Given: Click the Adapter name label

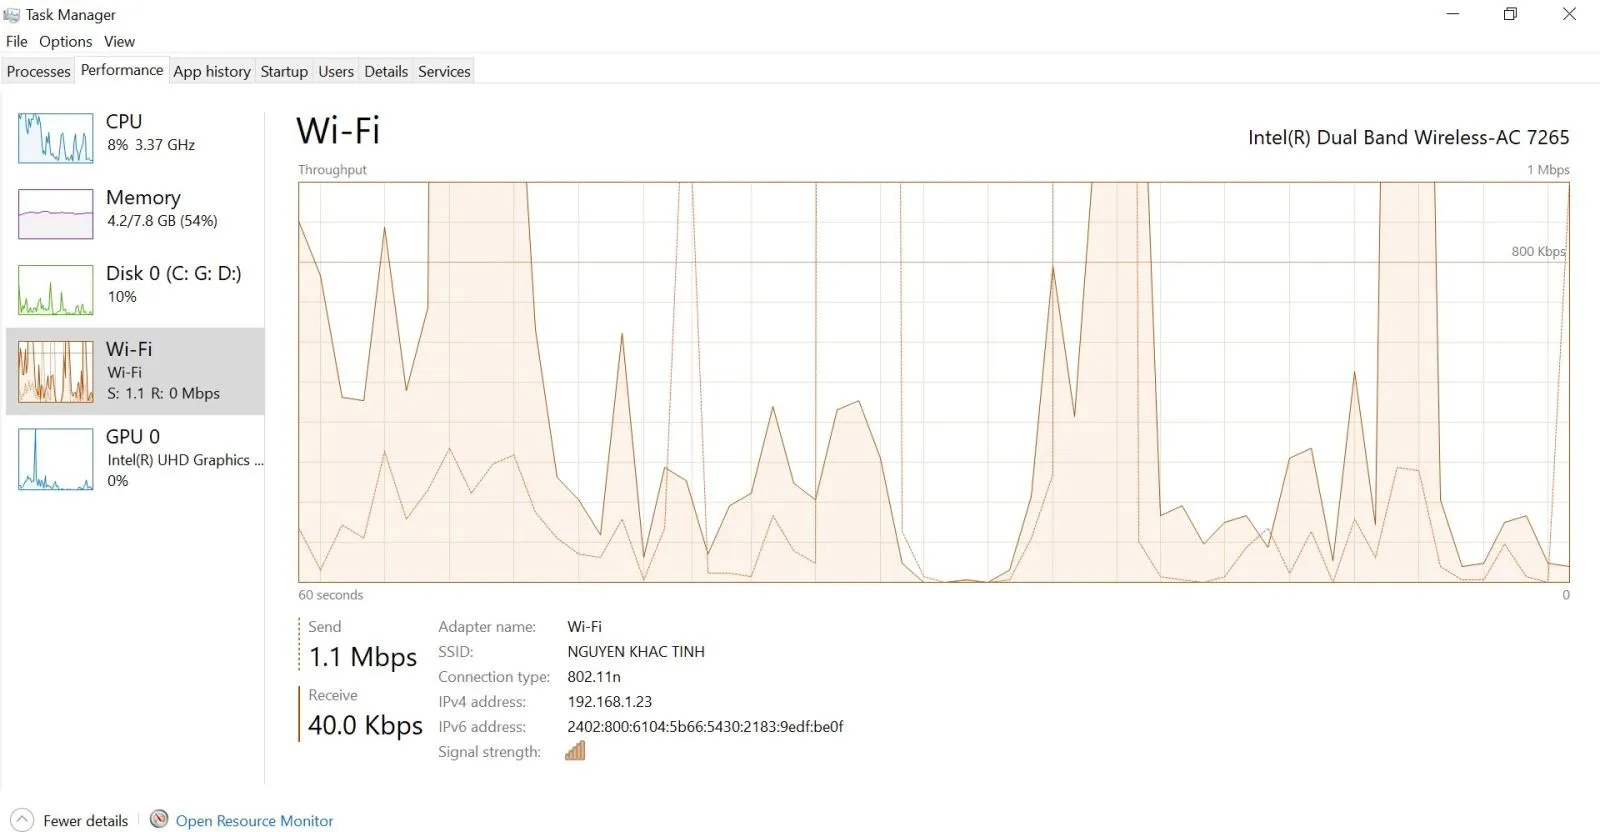Looking at the screenshot, I should [487, 626].
